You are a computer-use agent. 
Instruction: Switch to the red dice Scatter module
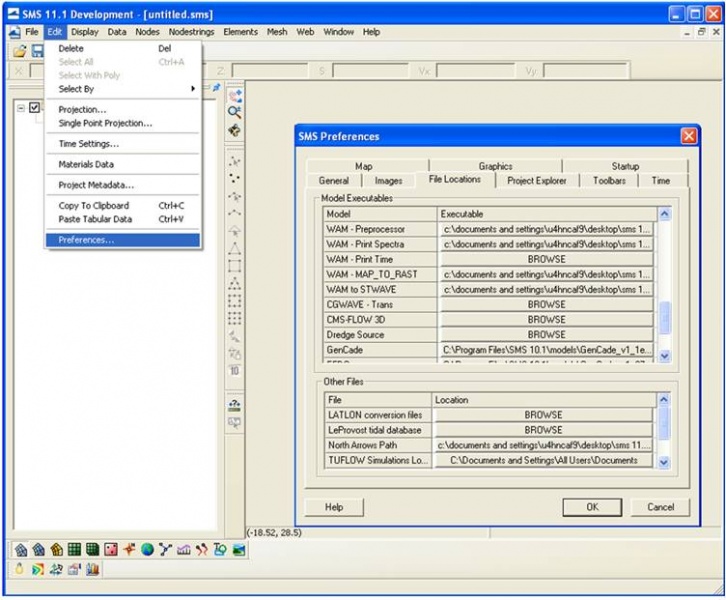click(111, 550)
